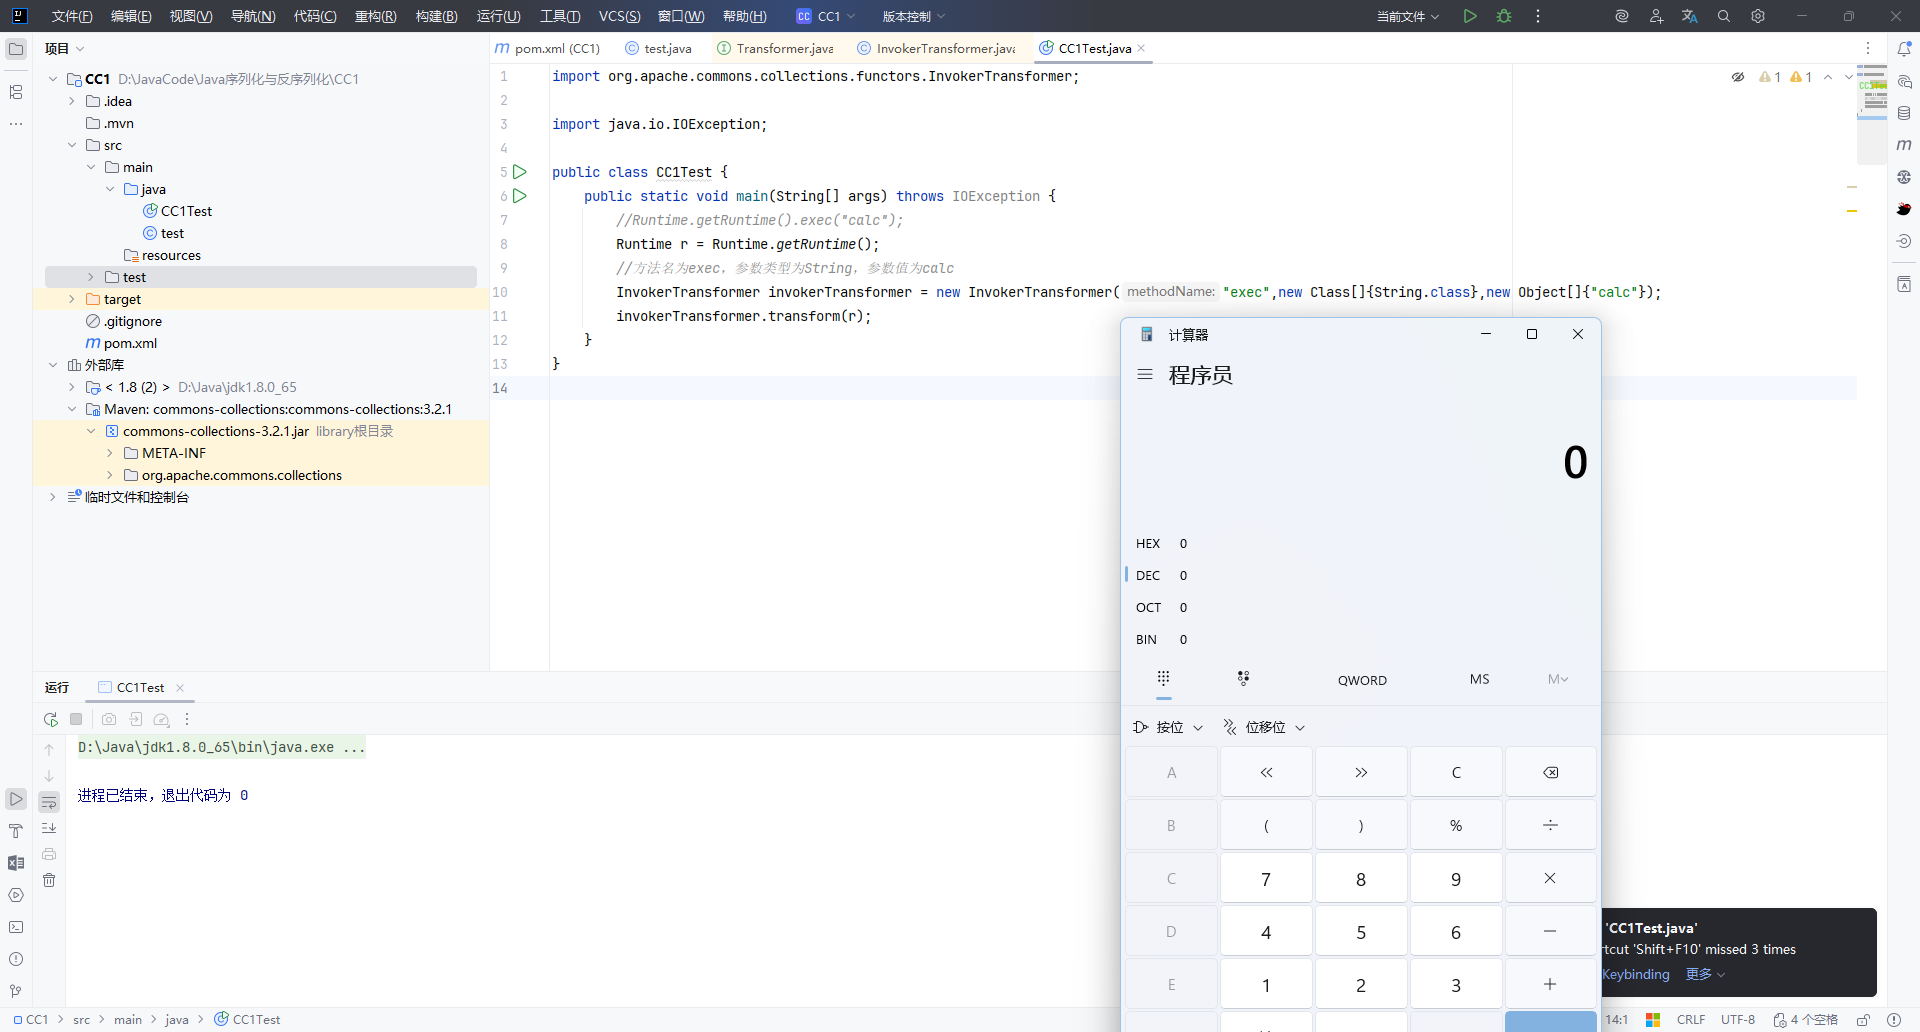Viewport: 1920px width, 1032px height.
Task: Open the Project tool window folder icon
Action: point(16,48)
